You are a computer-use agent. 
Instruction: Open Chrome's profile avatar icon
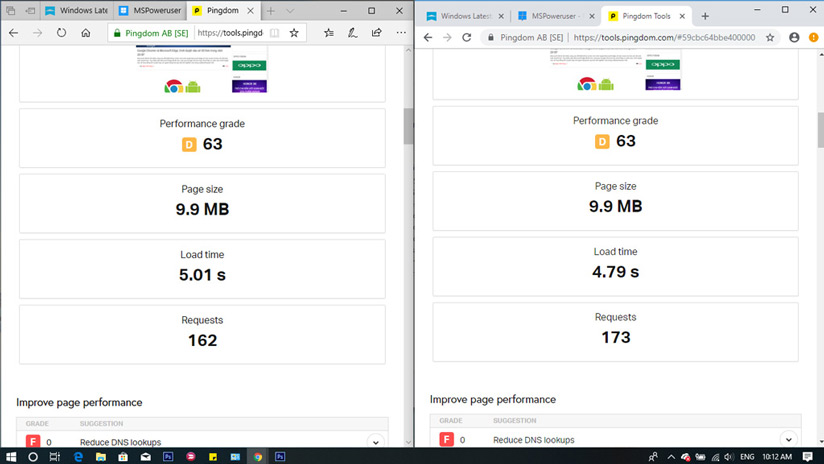[794, 37]
